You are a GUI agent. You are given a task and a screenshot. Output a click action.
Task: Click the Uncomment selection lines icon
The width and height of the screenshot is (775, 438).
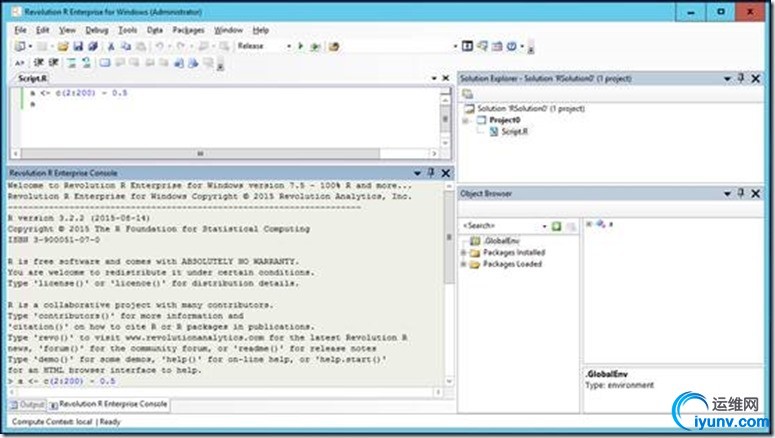[x=86, y=62]
